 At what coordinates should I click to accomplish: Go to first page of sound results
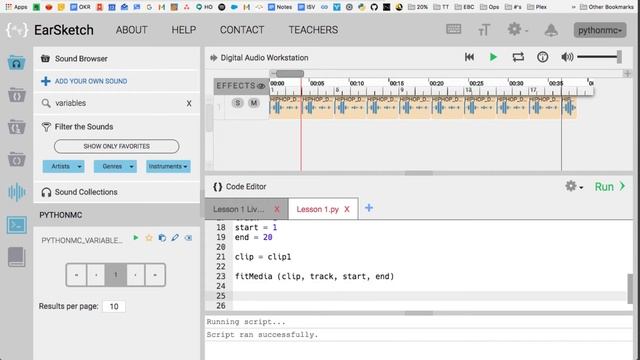(76, 275)
